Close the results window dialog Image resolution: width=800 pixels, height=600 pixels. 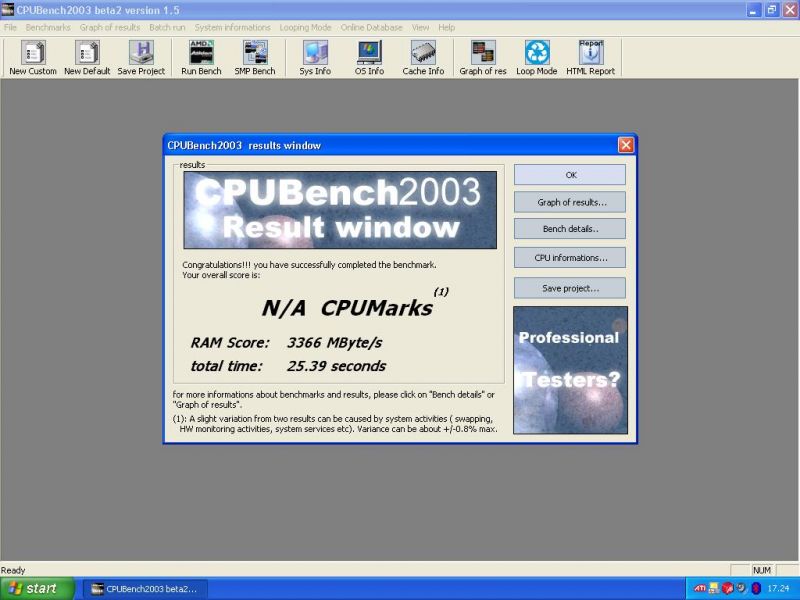(x=626, y=145)
